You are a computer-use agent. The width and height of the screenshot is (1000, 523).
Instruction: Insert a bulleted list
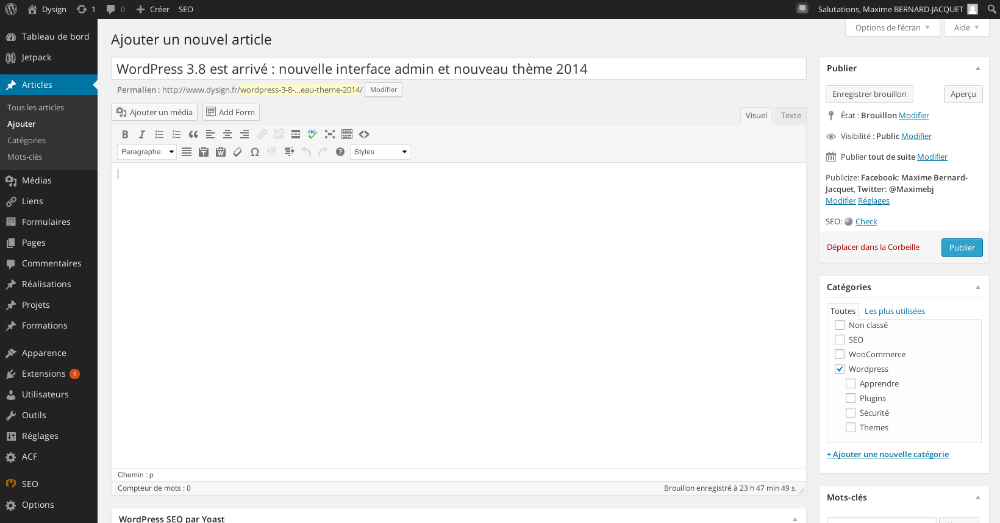click(159, 135)
